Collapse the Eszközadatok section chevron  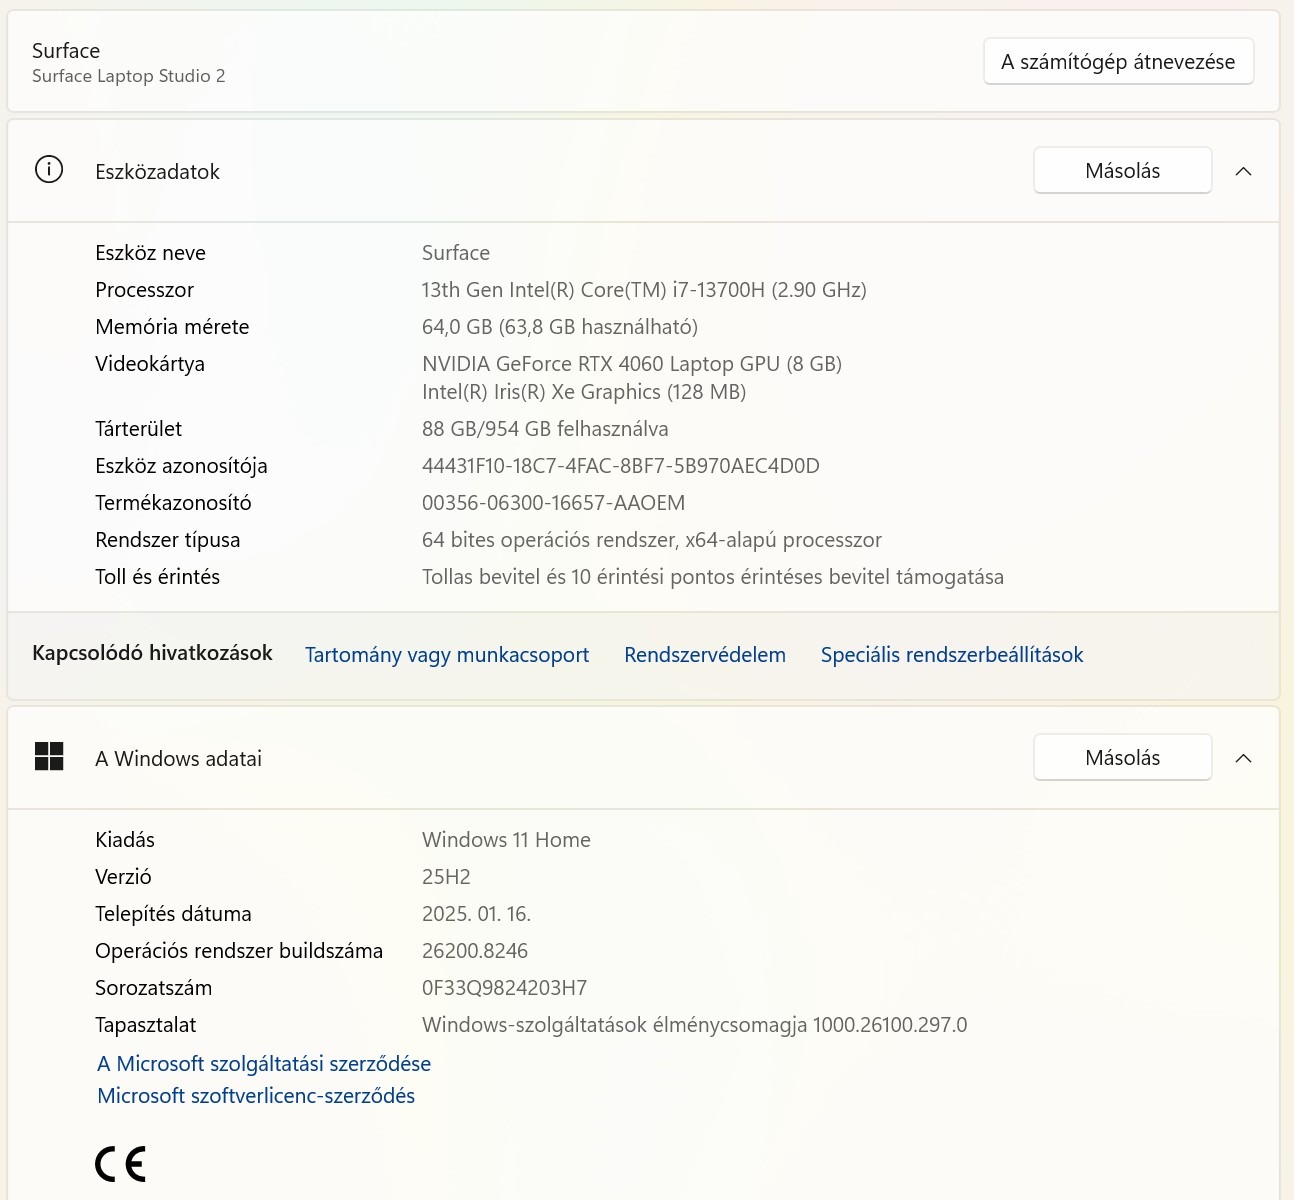tap(1243, 171)
